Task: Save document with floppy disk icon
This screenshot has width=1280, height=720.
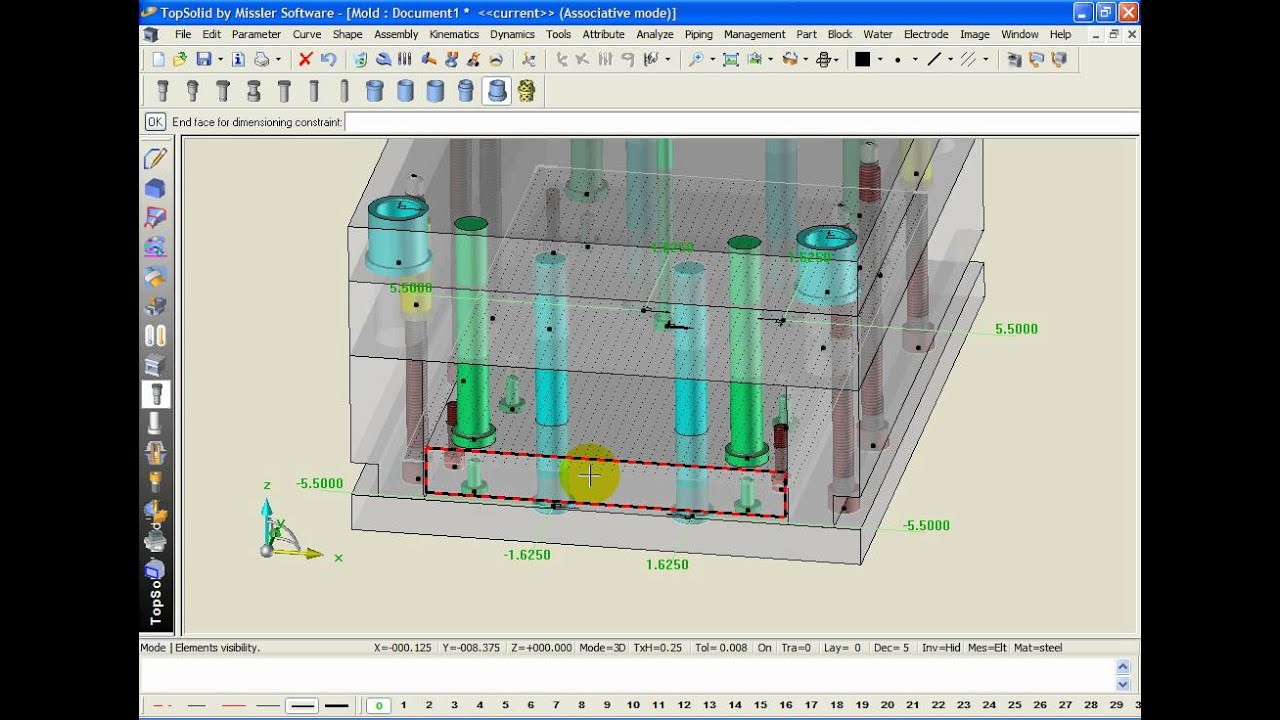Action: (204, 60)
